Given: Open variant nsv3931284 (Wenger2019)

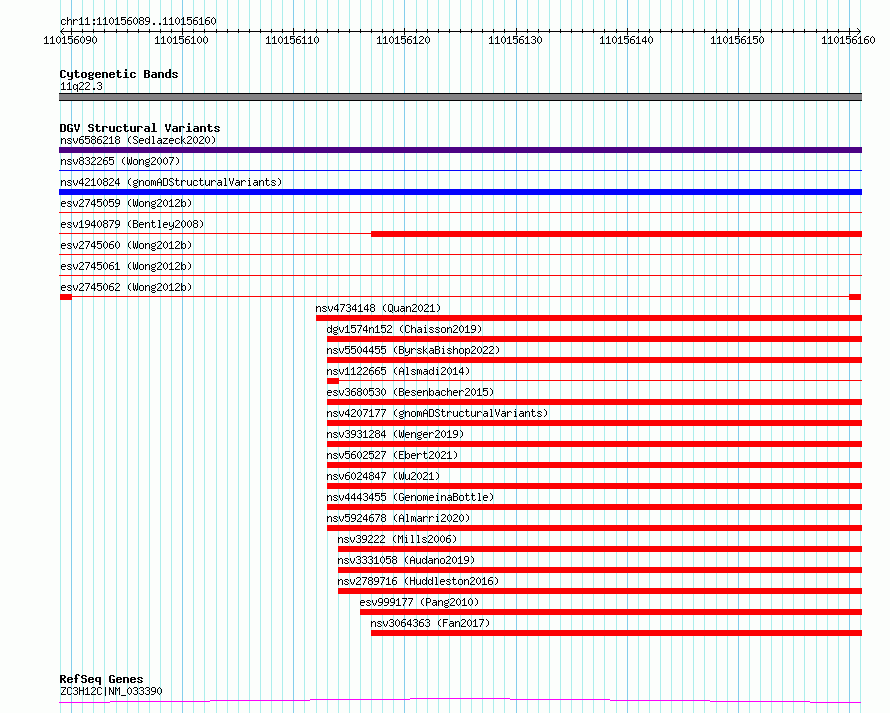Looking at the screenshot, I should click(x=395, y=434).
